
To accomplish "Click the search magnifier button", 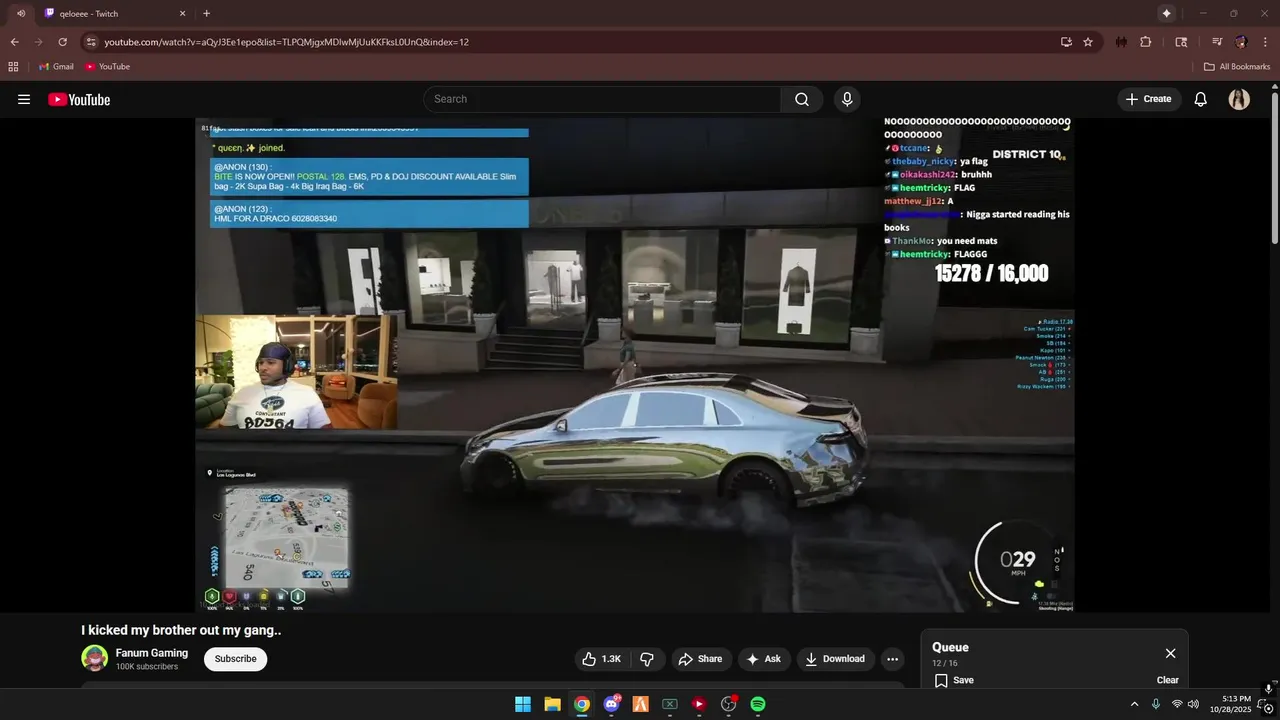I will pos(802,99).
